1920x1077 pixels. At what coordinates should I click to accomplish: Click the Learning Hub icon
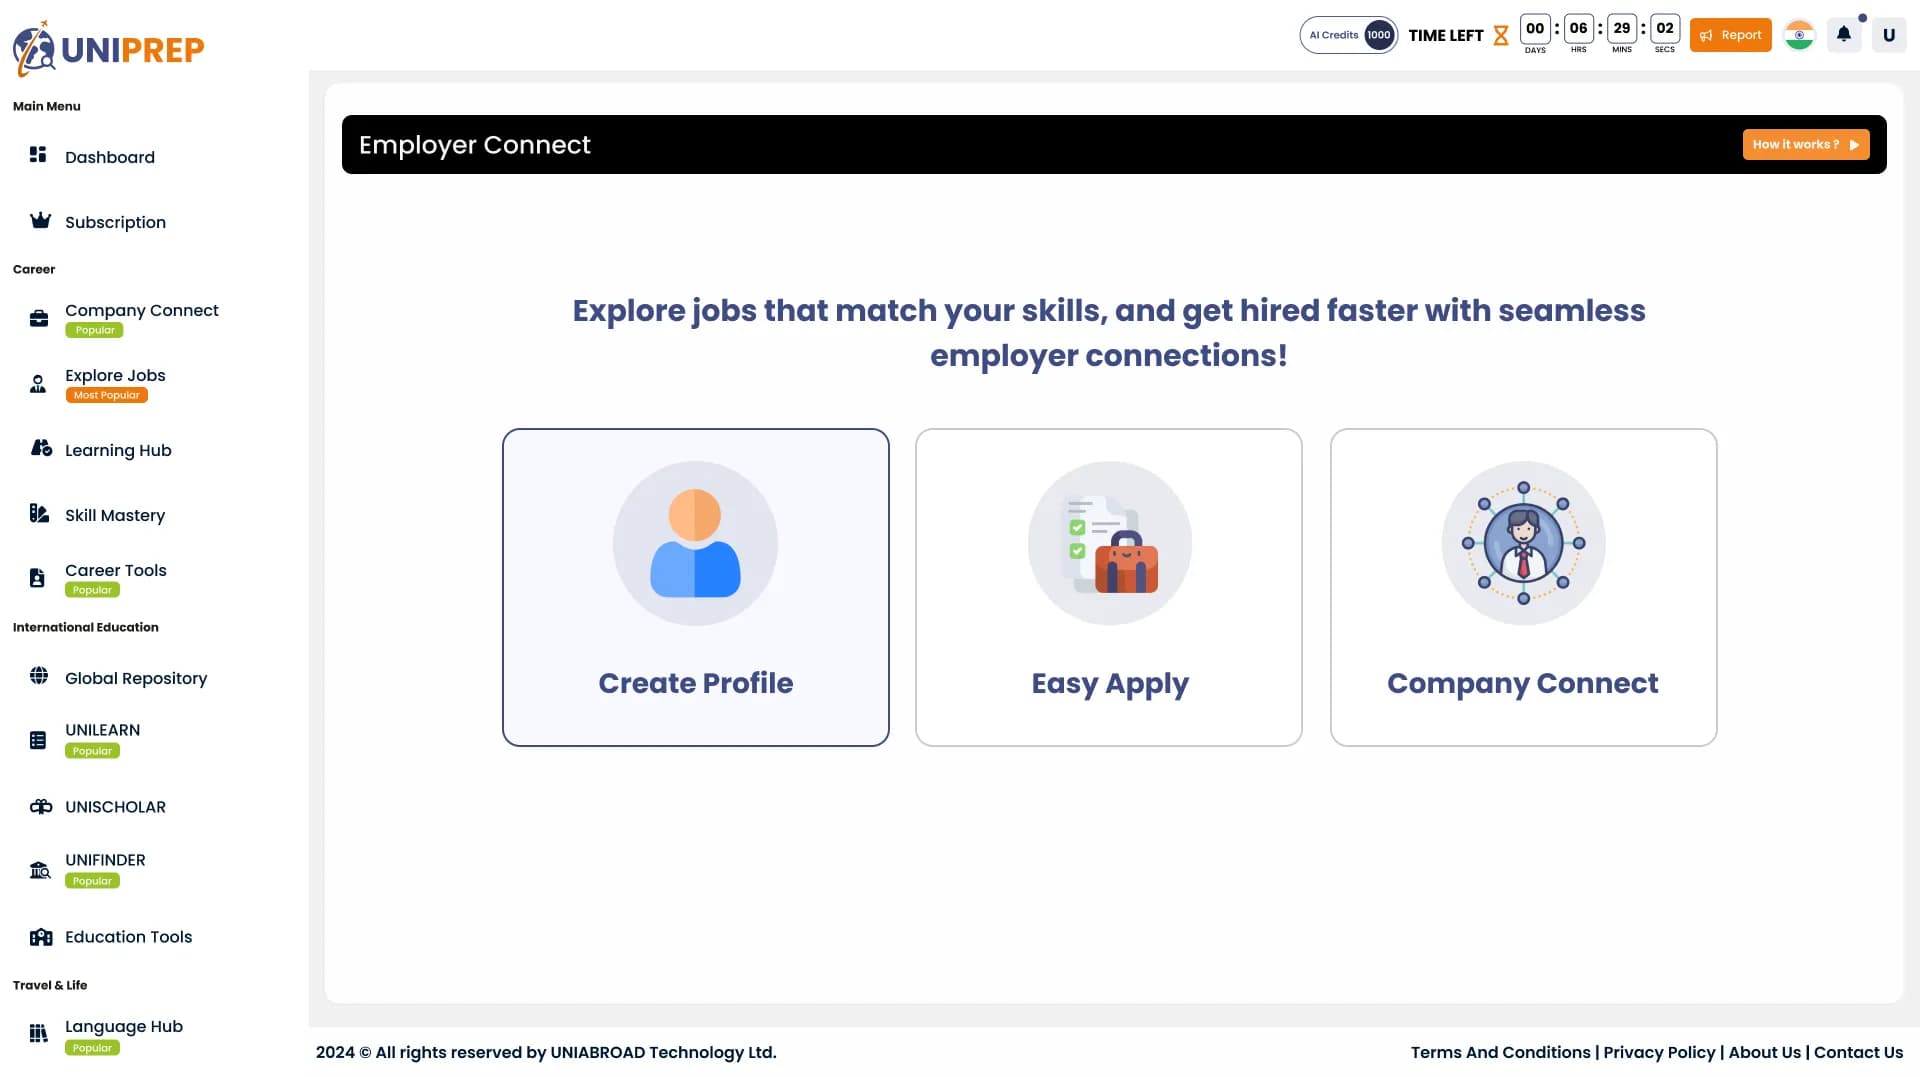(x=41, y=448)
